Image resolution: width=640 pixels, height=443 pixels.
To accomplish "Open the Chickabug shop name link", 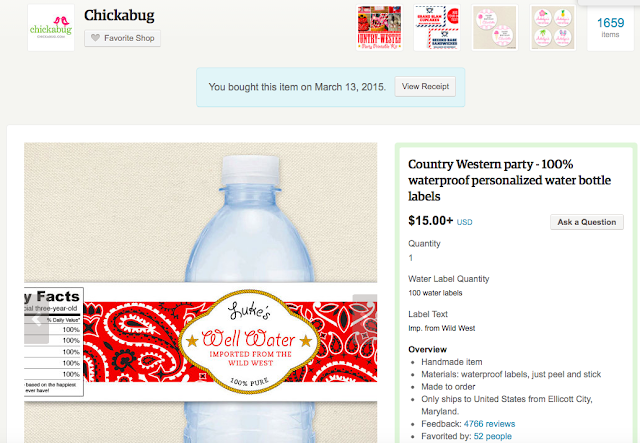I will click(x=119, y=15).
